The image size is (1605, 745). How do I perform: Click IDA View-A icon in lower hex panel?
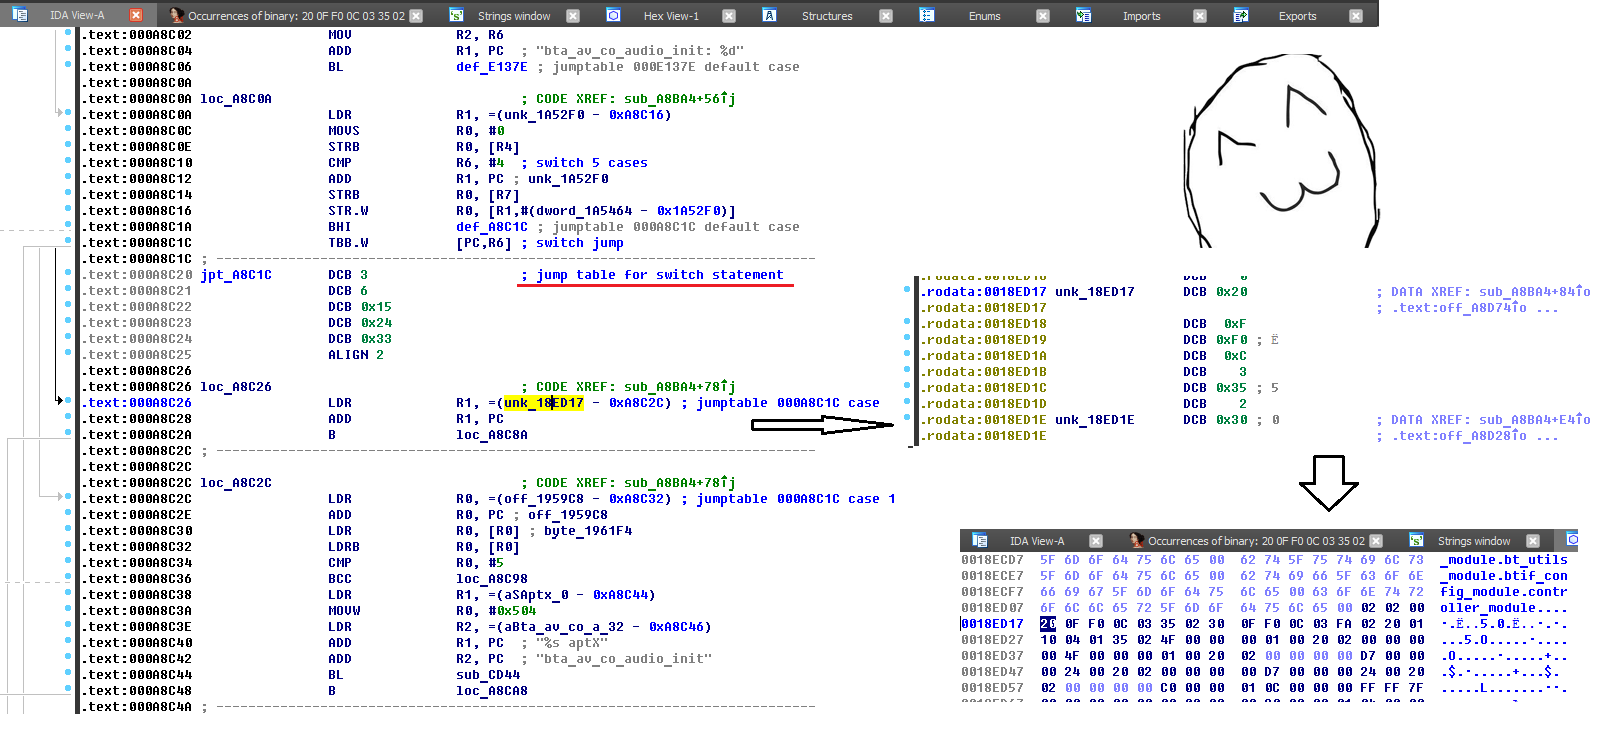980,540
